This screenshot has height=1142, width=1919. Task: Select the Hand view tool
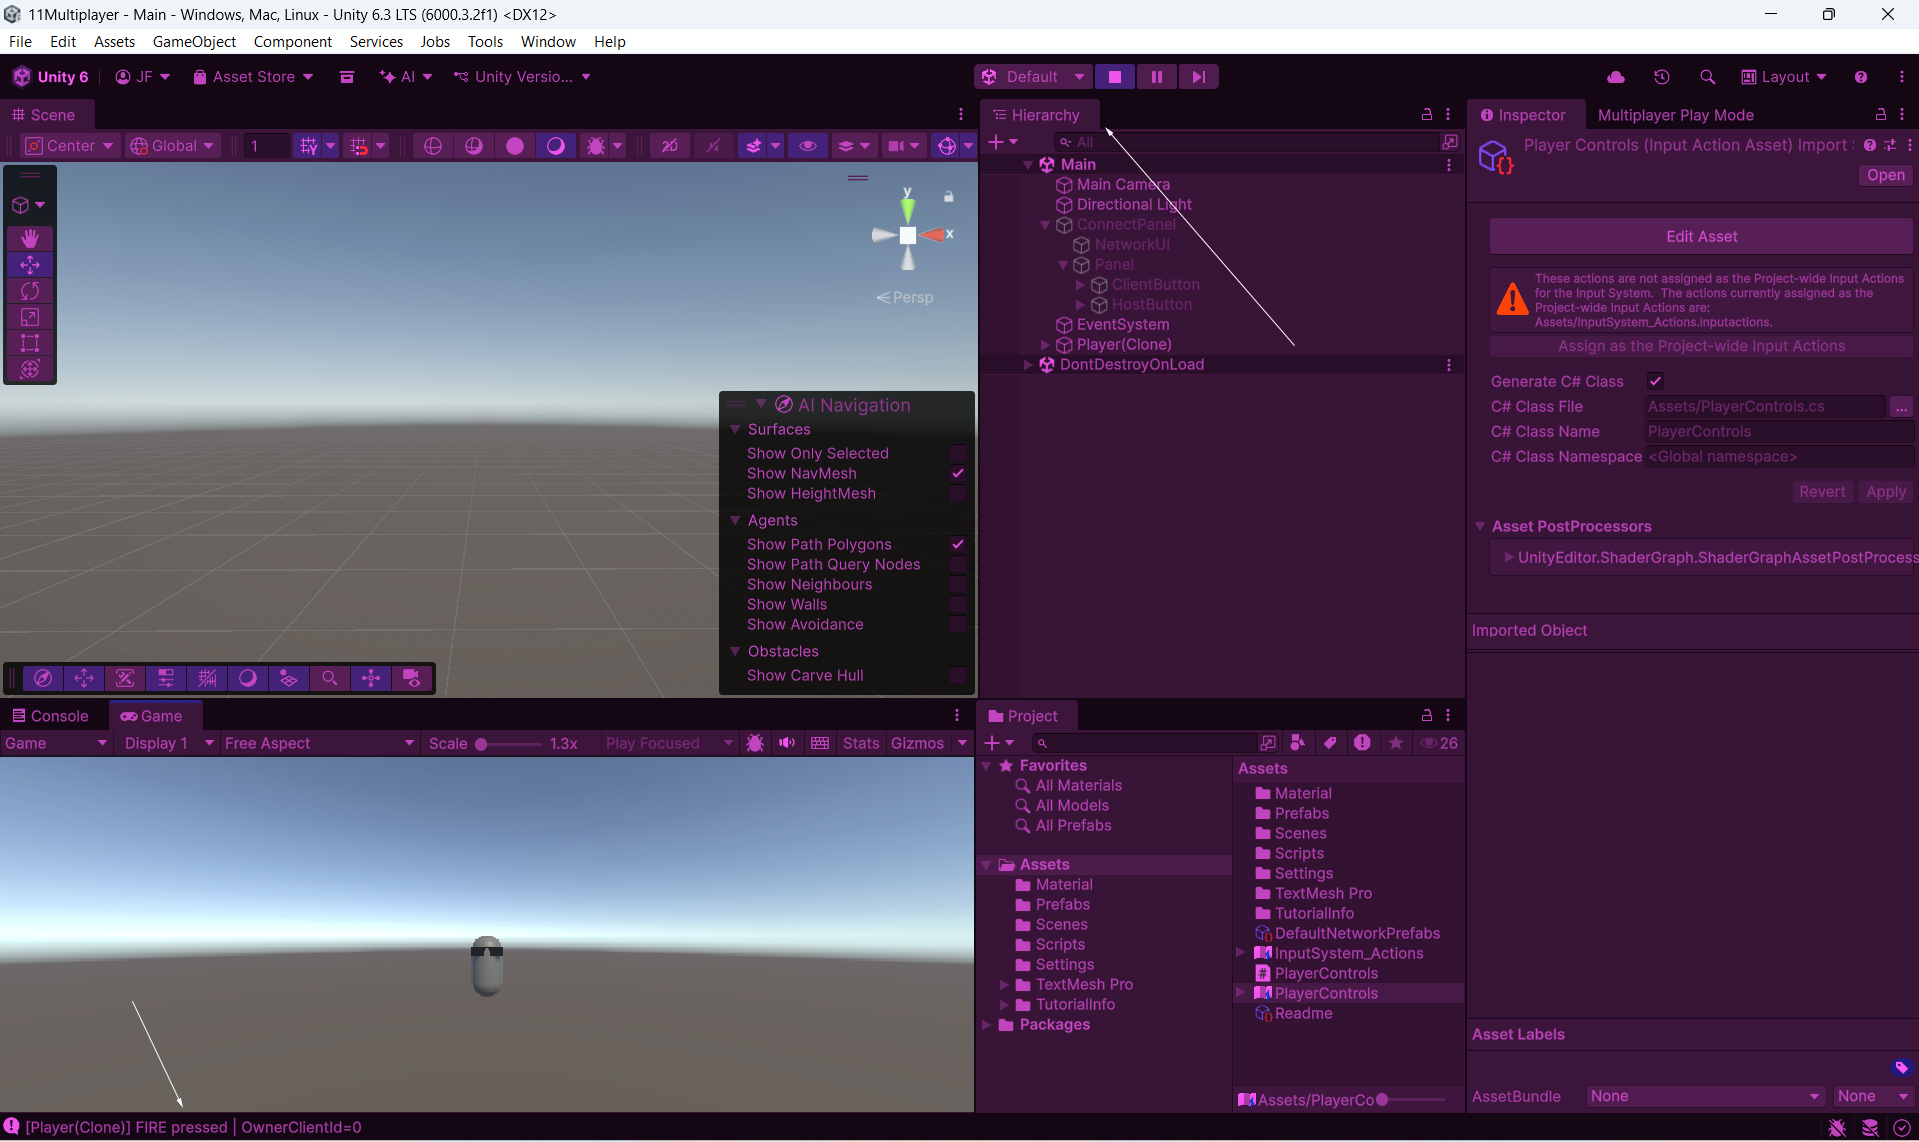point(30,238)
